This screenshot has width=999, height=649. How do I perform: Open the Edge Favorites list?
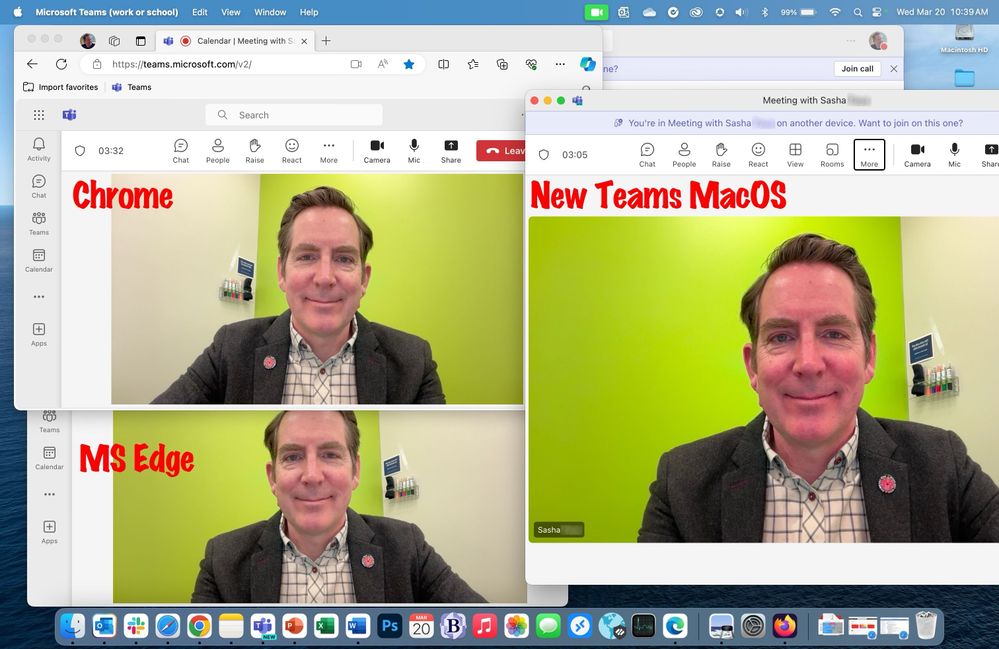pos(473,64)
